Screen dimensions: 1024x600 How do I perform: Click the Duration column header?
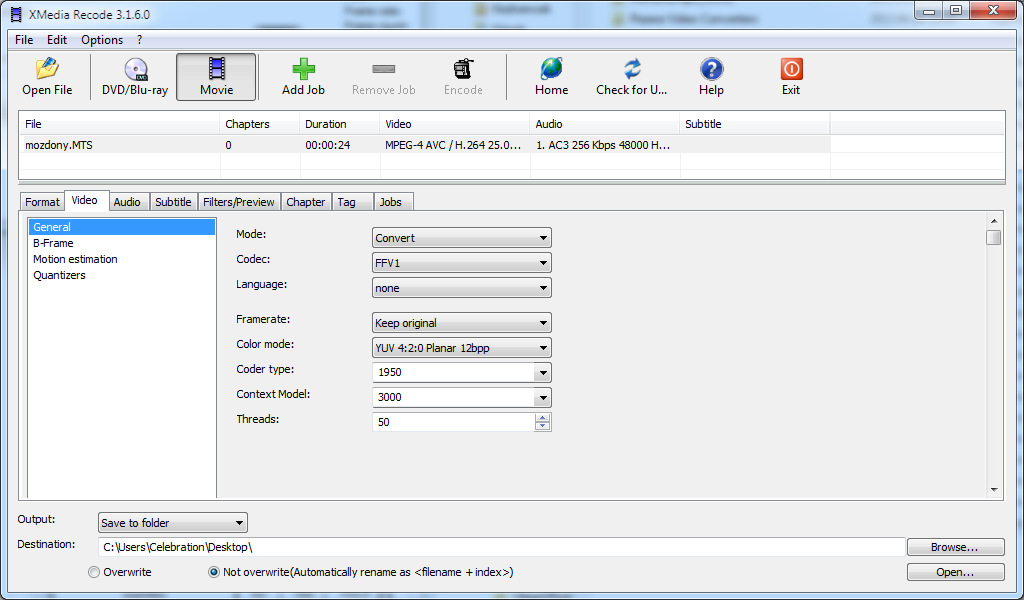coord(339,124)
